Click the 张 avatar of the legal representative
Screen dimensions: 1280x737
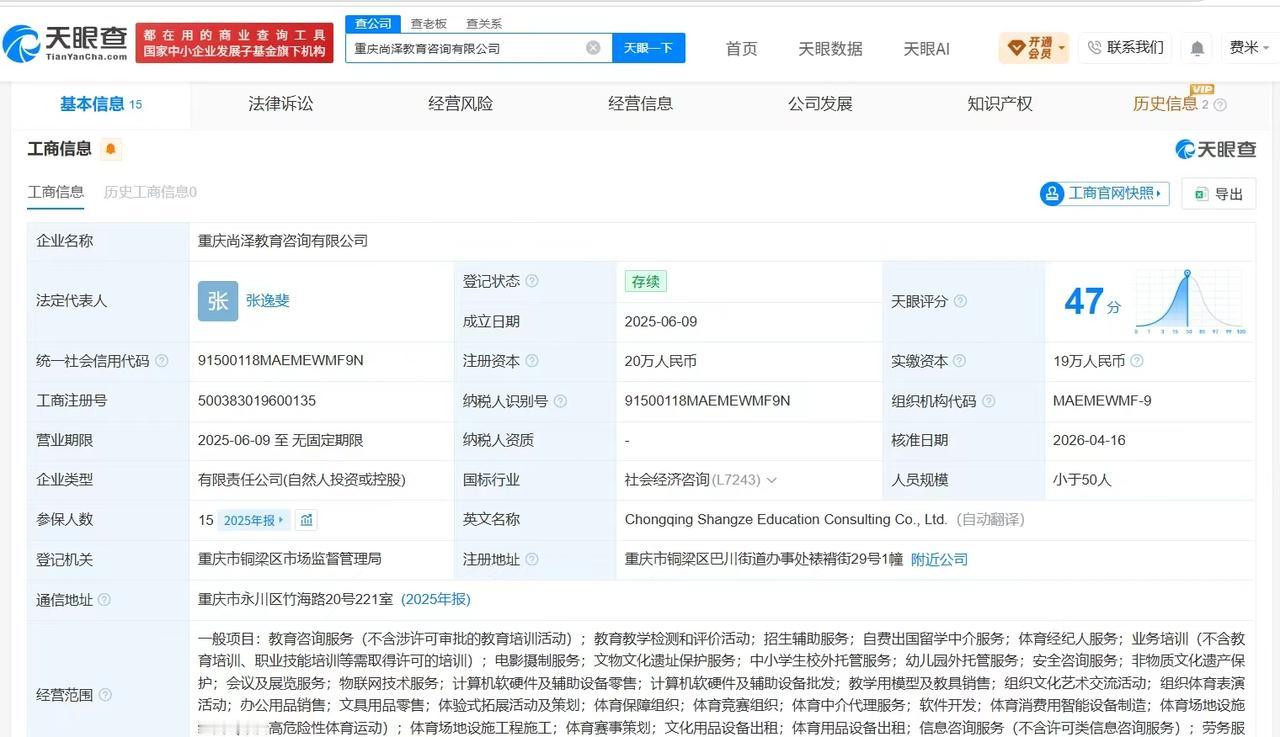click(218, 301)
